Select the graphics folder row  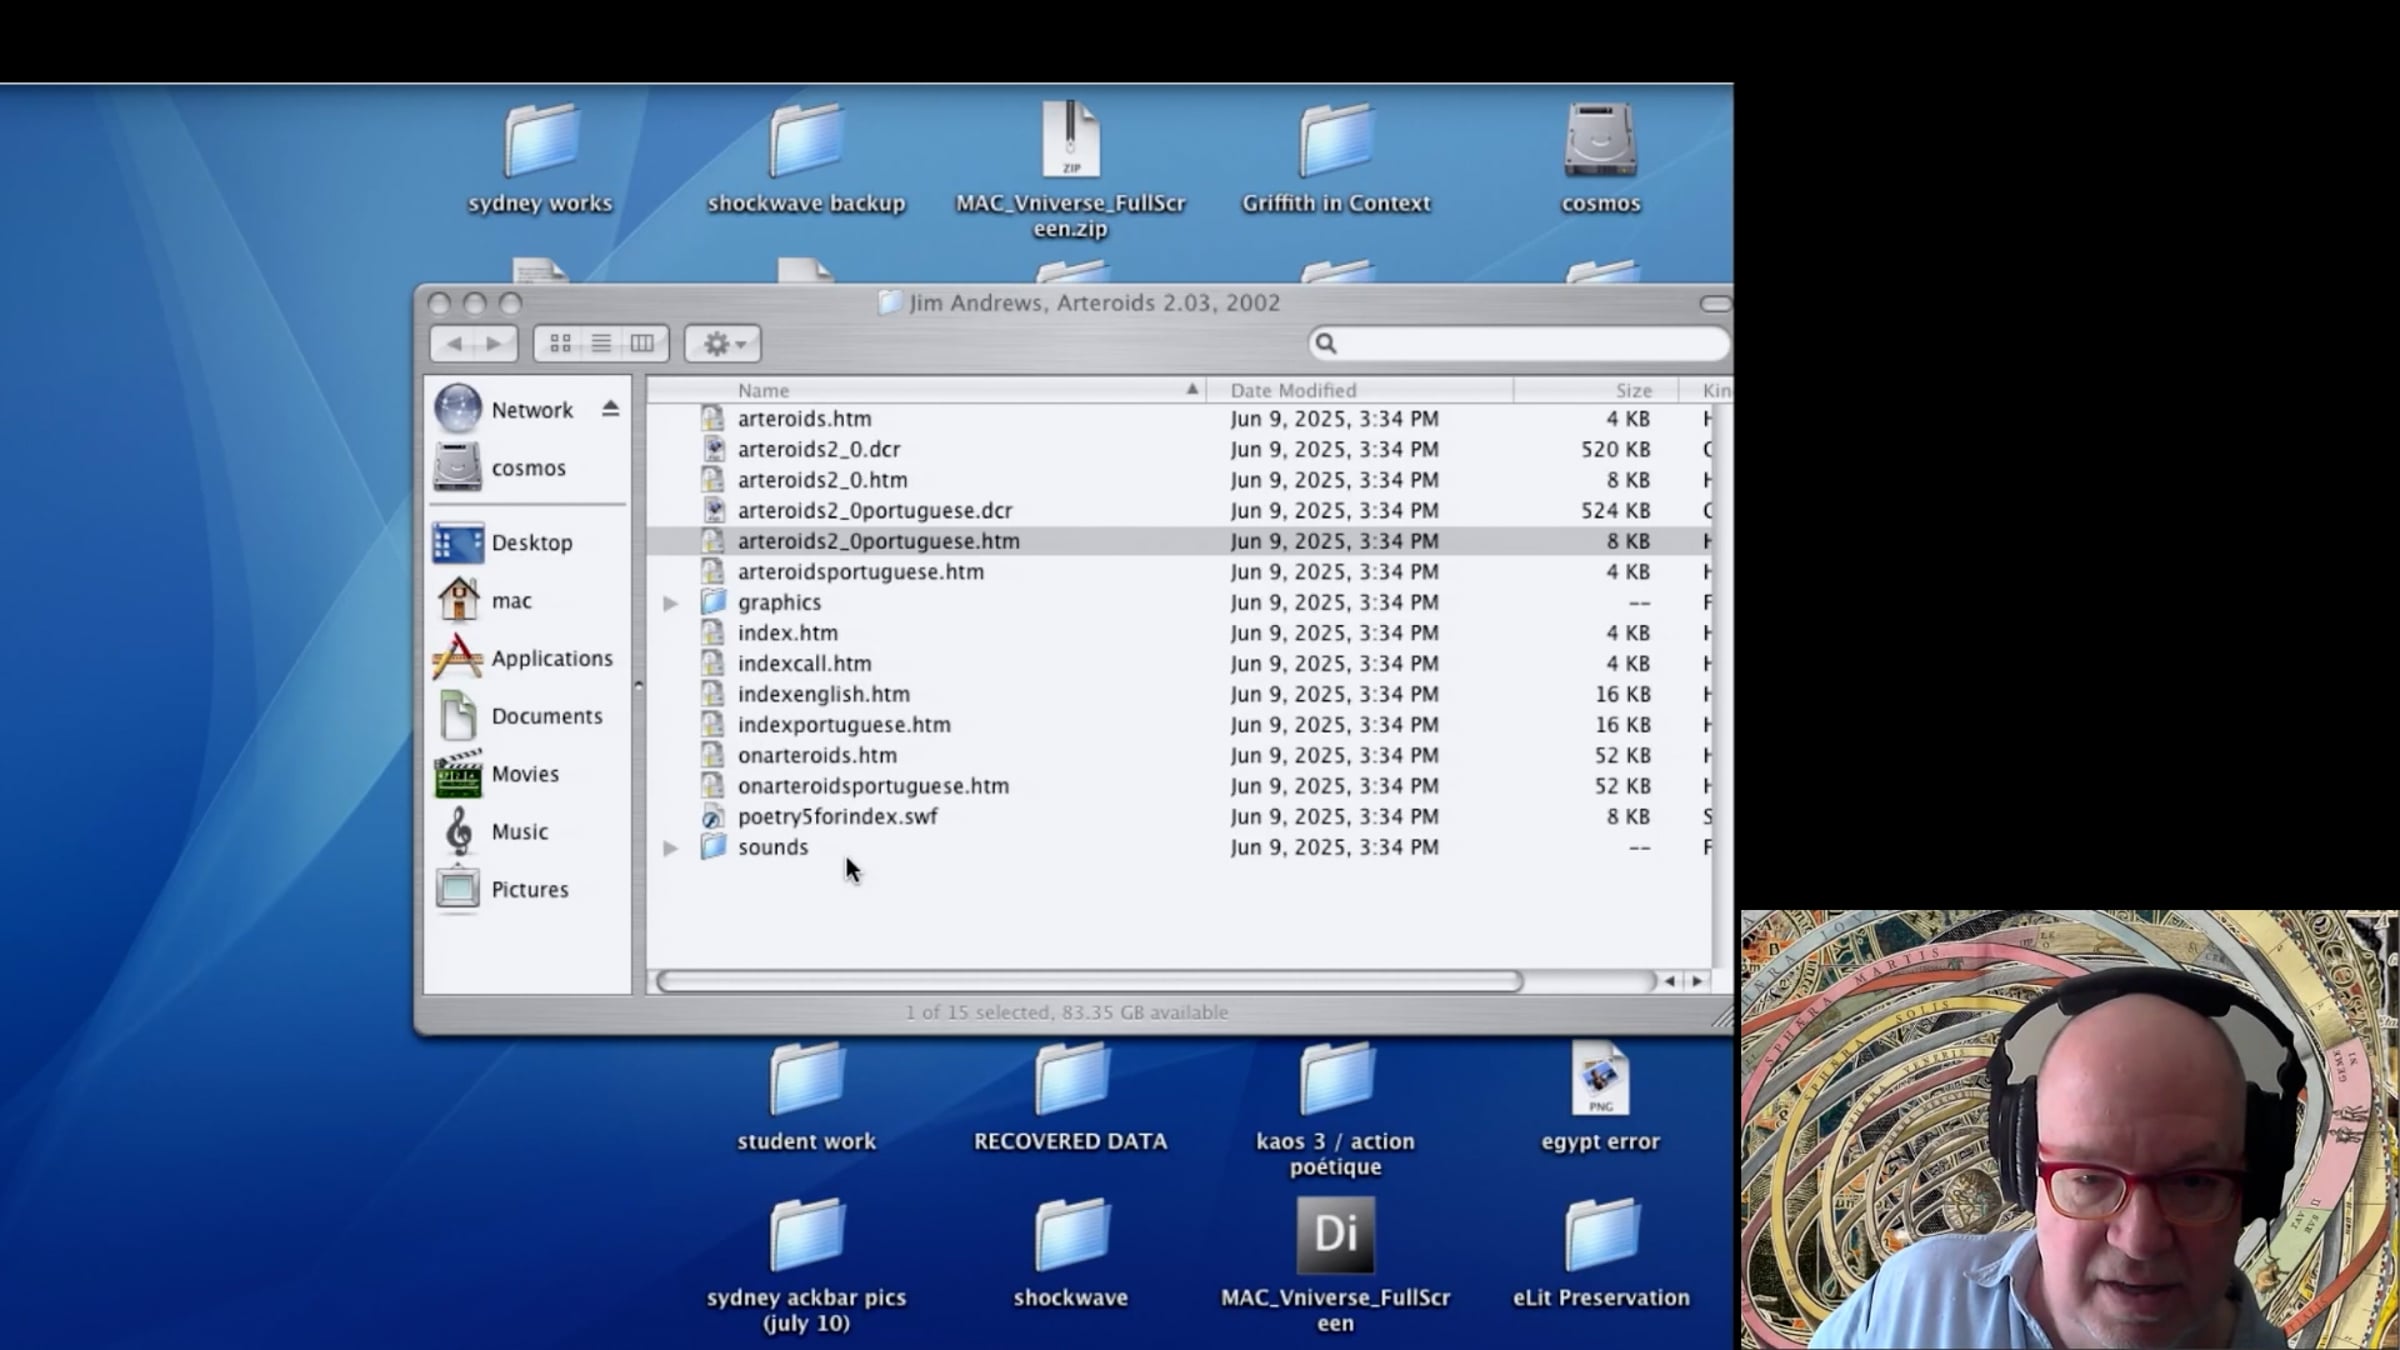(1180, 603)
